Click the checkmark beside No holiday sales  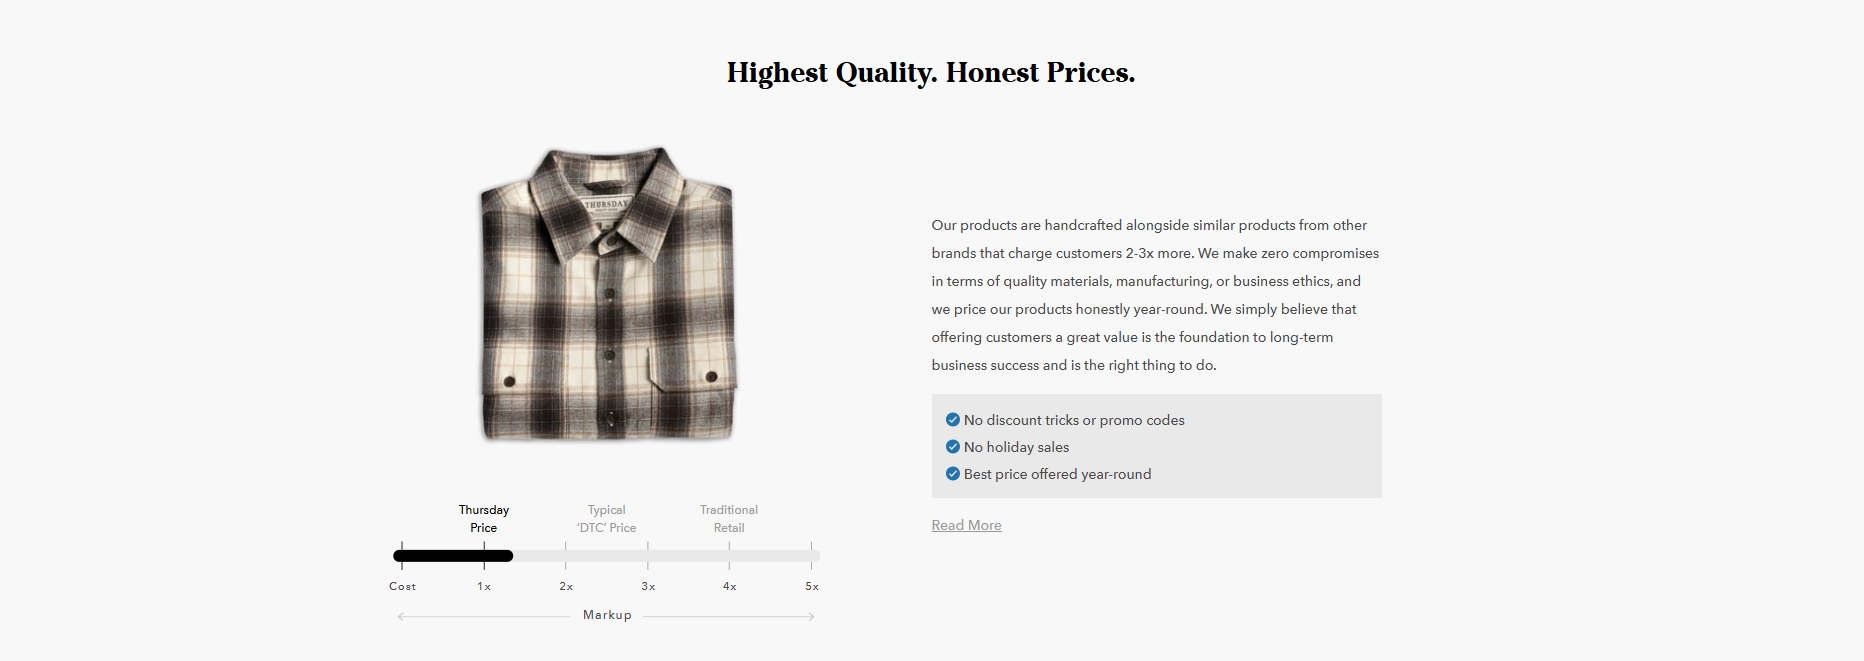click(953, 447)
